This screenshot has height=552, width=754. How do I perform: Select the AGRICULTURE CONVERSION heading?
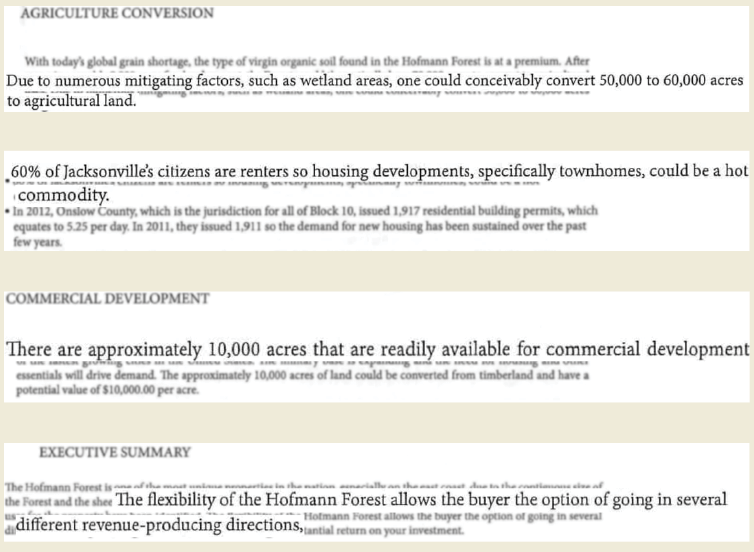(x=117, y=13)
